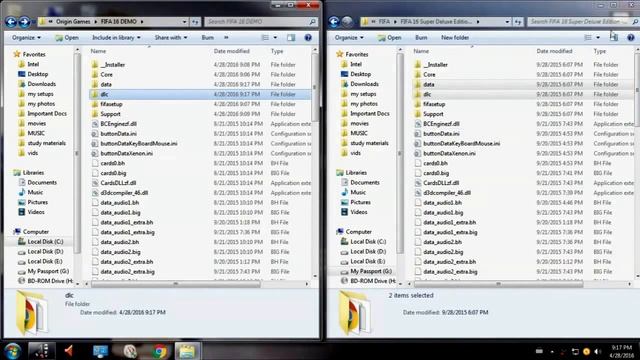640x360 pixels.
Task: Select buttonData.ini in right window
Action: 441,133
